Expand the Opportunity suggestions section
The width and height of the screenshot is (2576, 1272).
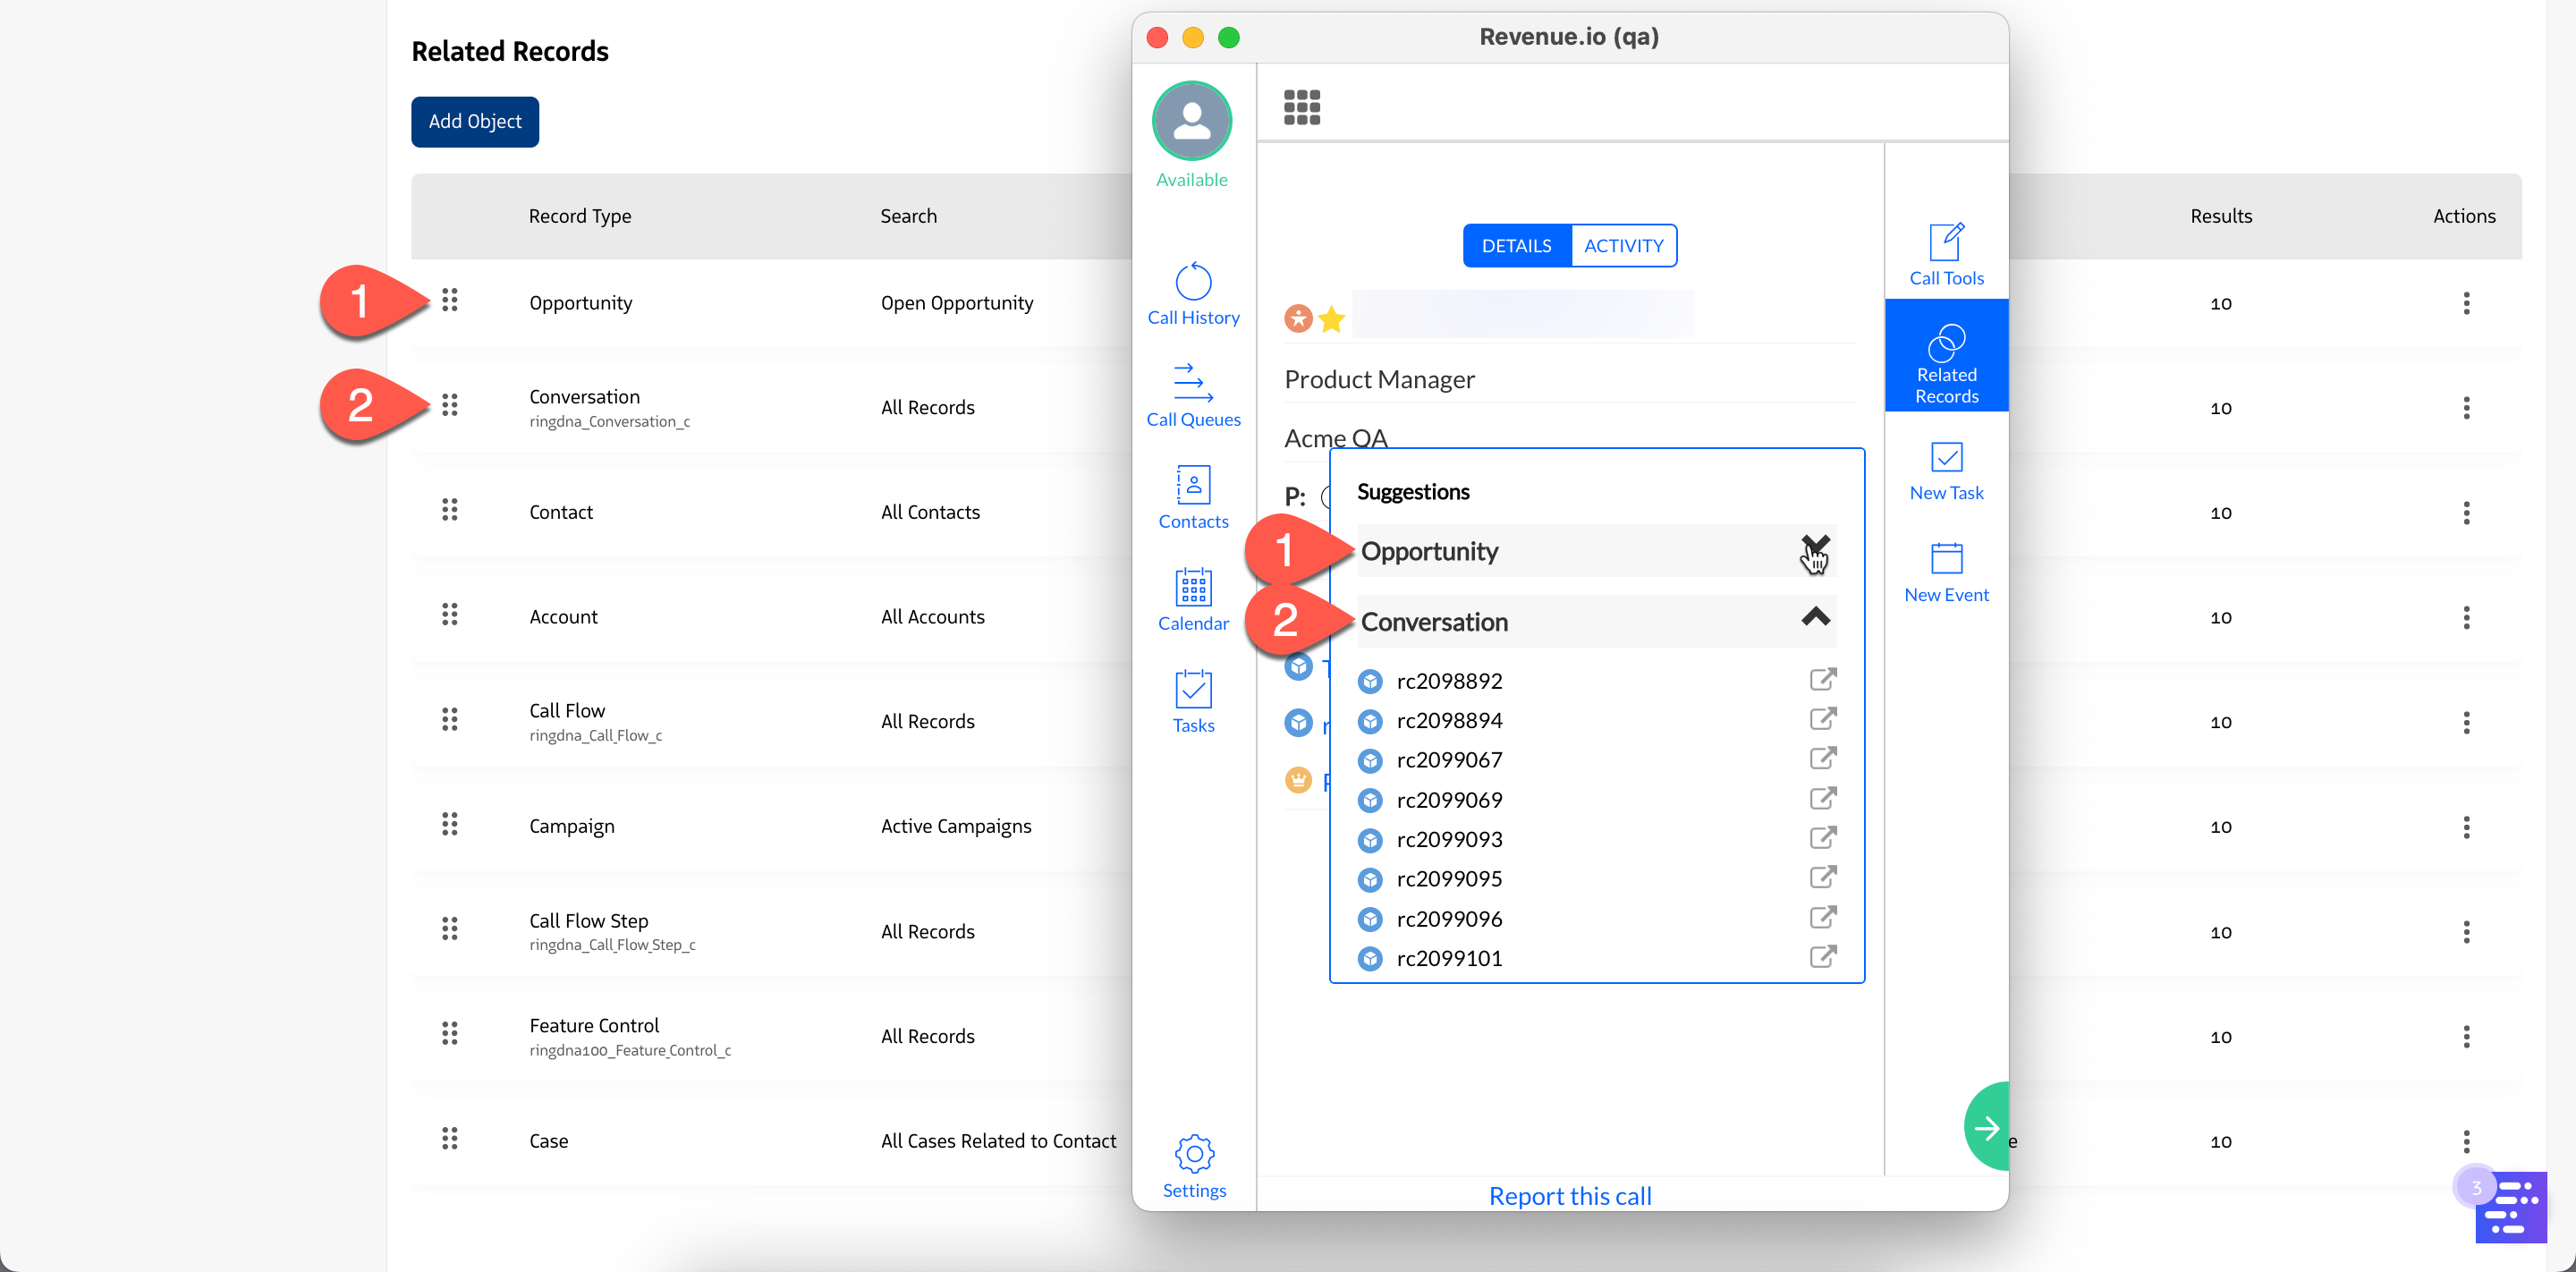1815,549
